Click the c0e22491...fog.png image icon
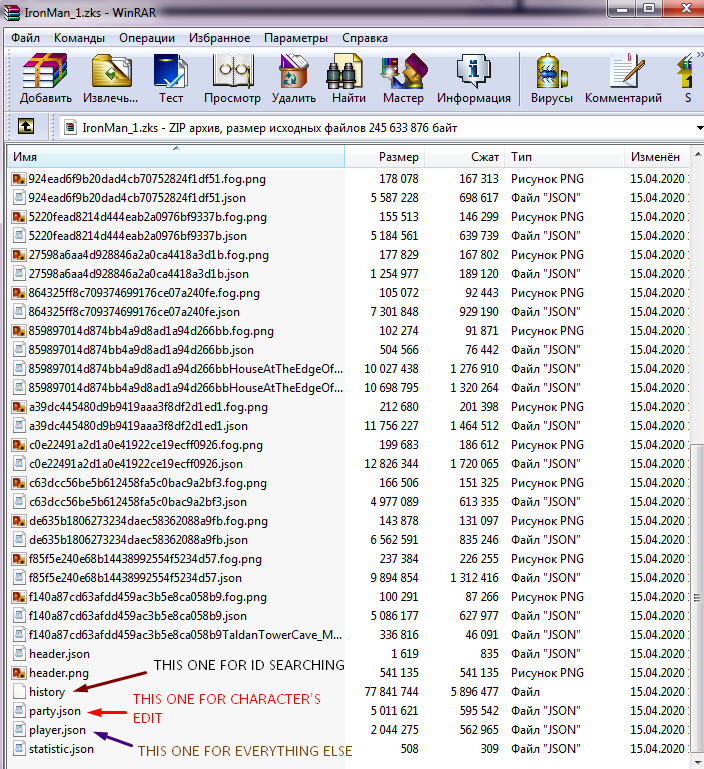Image resolution: width=704 pixels, height=769 pixels. (19, 445)
